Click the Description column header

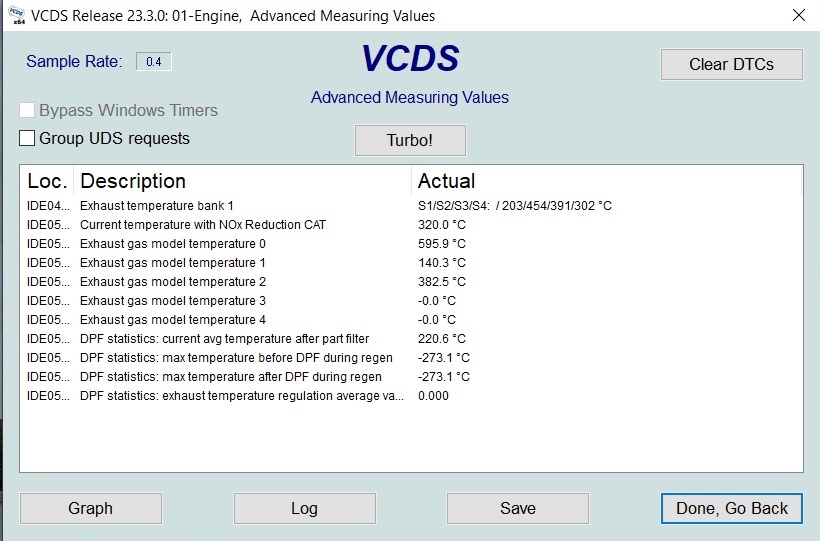pyautogui.click(x=243, y=181)
